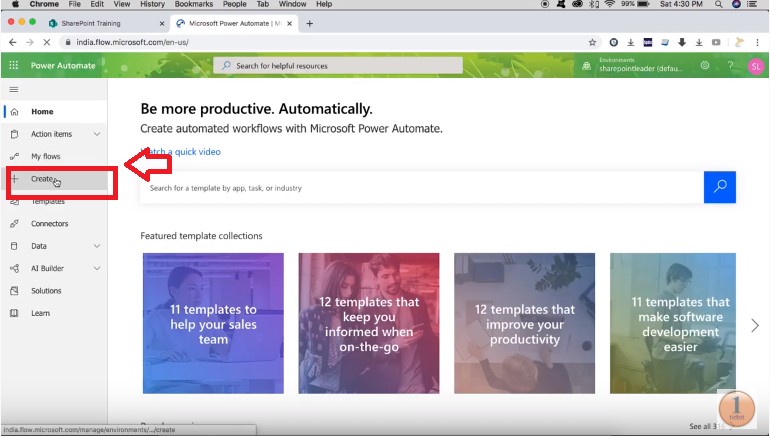Screen dimensions: 770x436
Task: Switch to the SharePoint Training tab
Action: coord(98,22)
